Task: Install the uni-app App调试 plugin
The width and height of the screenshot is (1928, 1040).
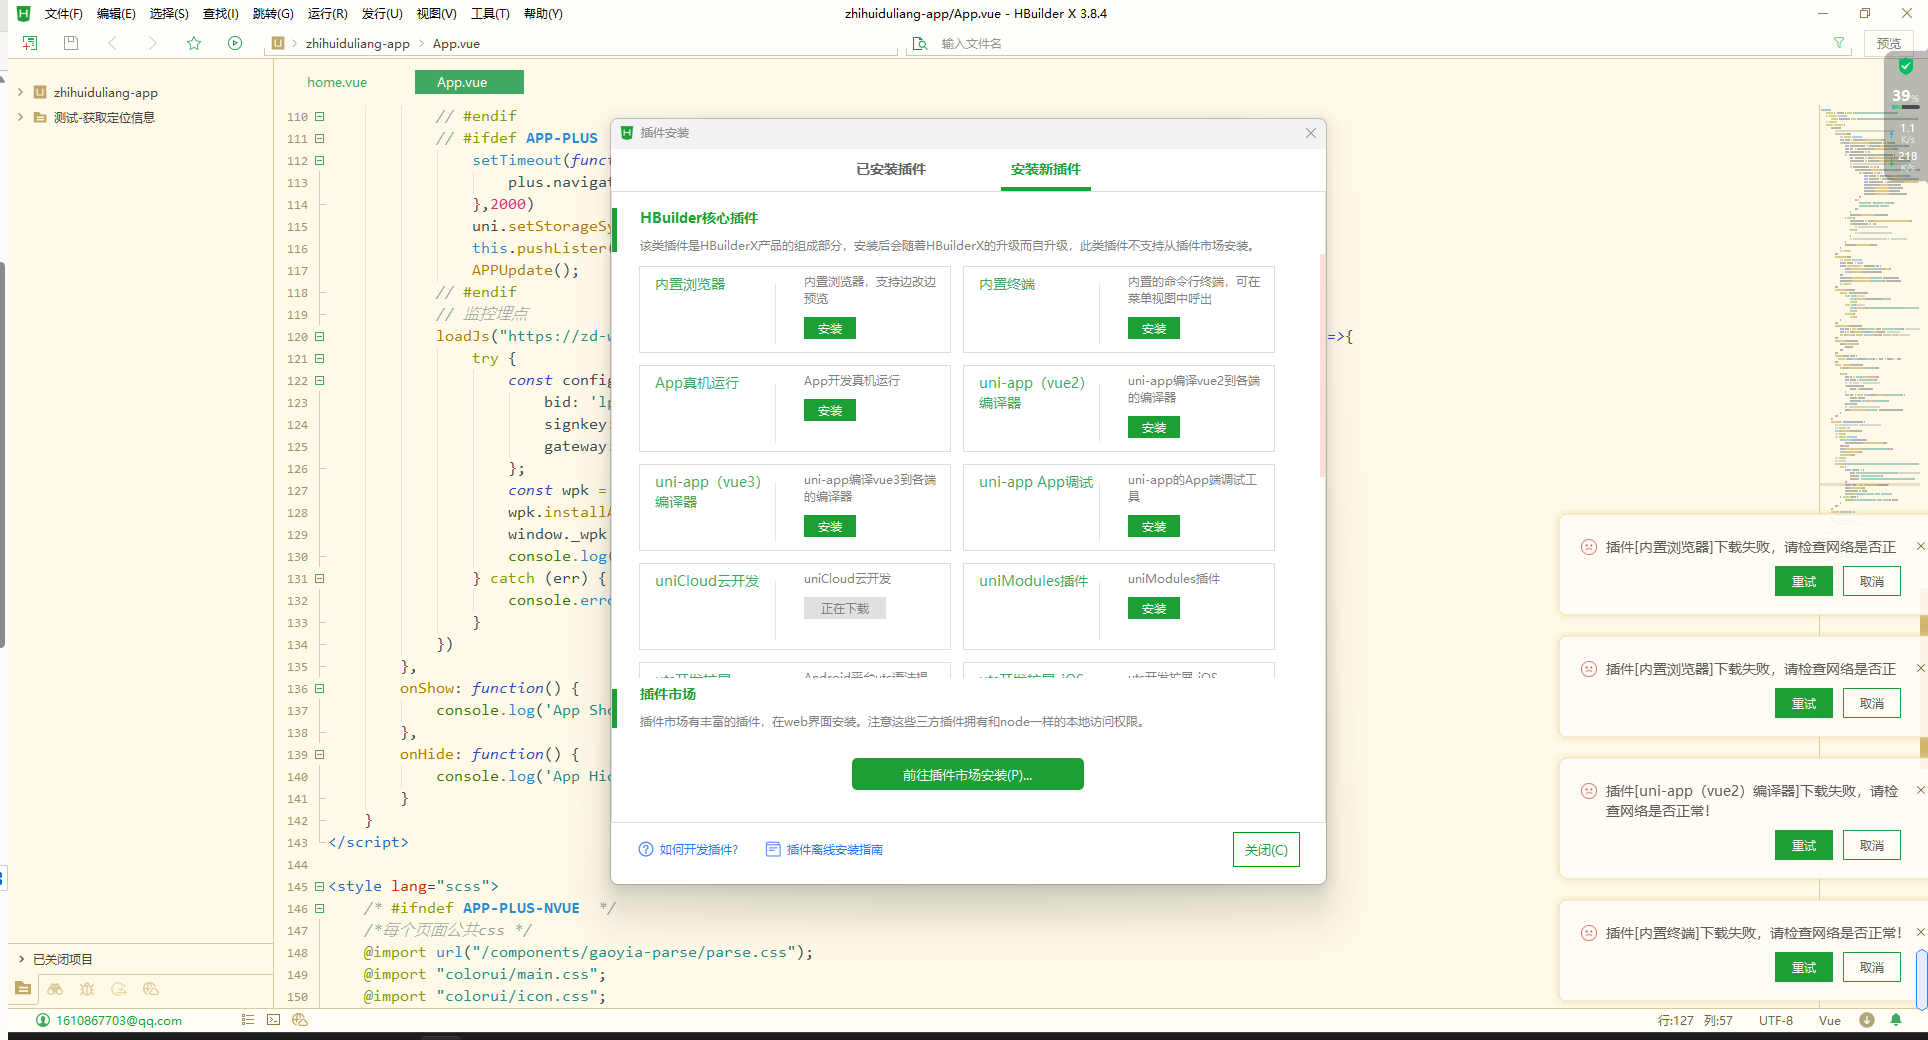Action: pyautogui.click(x=1154, y=526)
